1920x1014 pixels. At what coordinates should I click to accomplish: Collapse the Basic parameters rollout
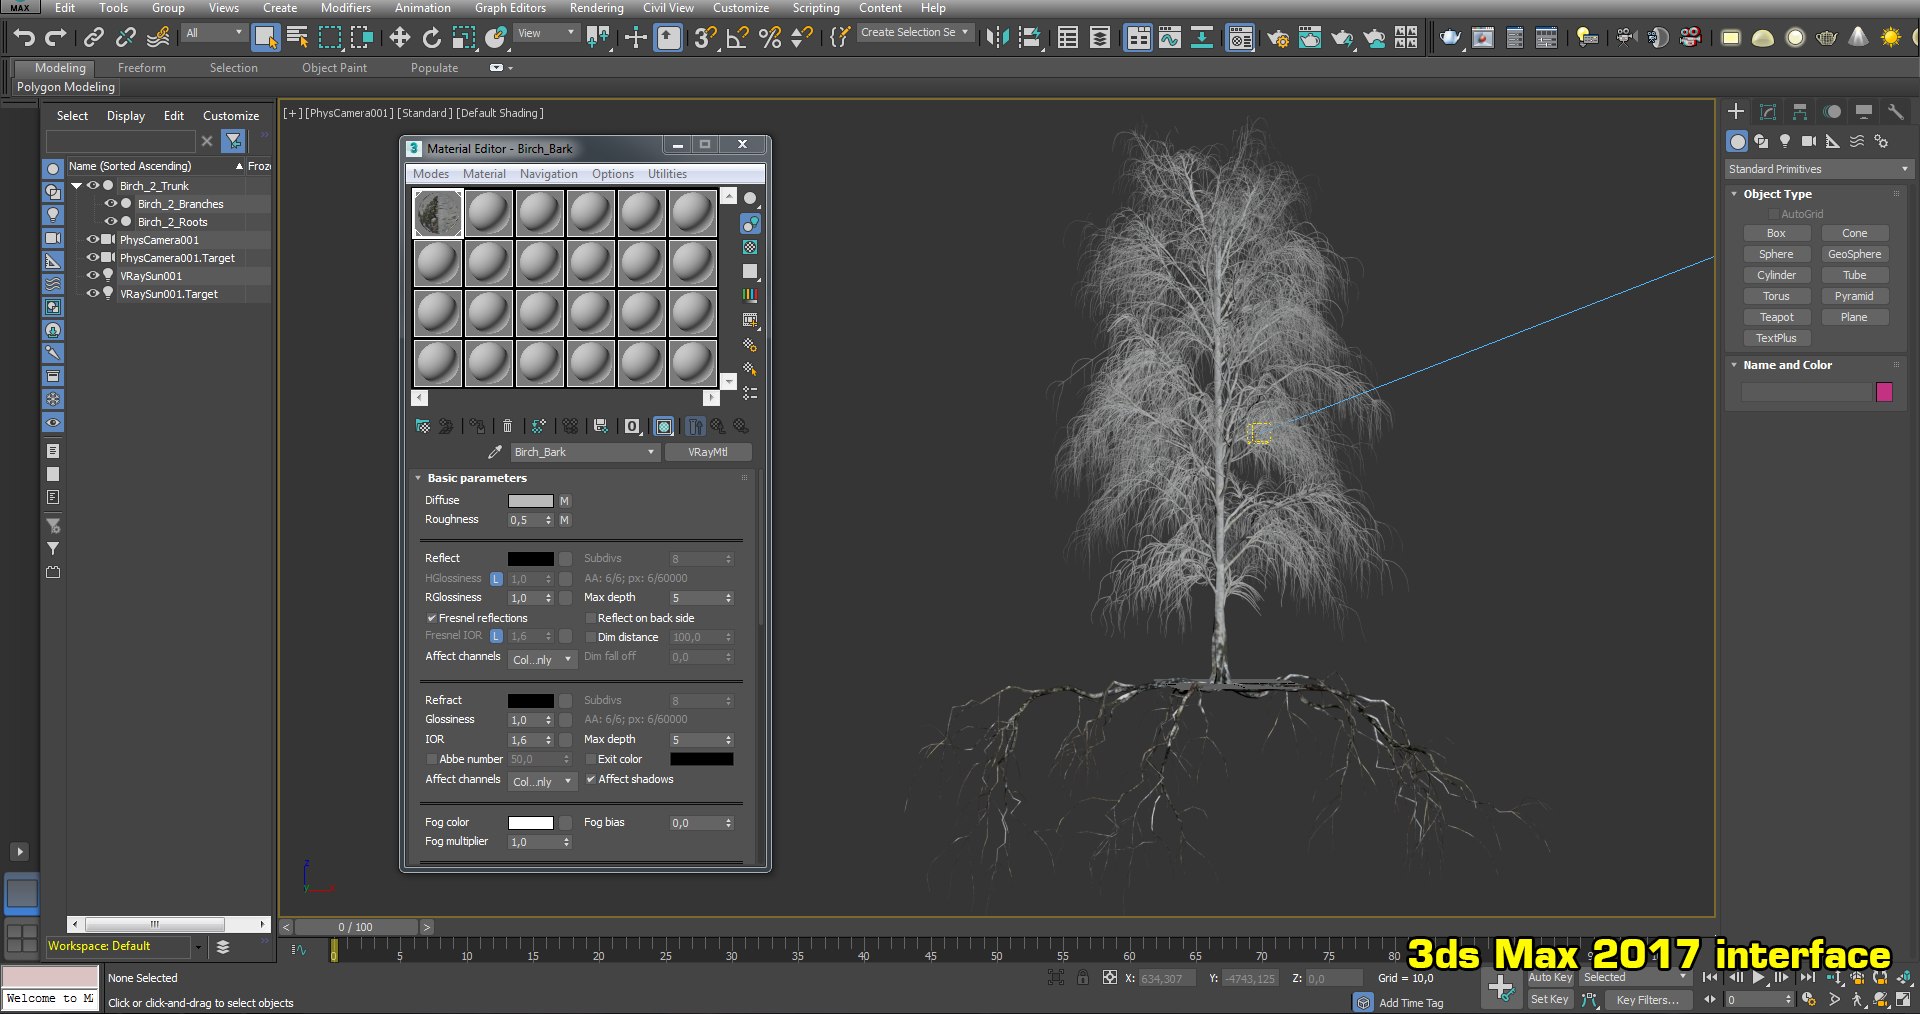pos(418,478)
